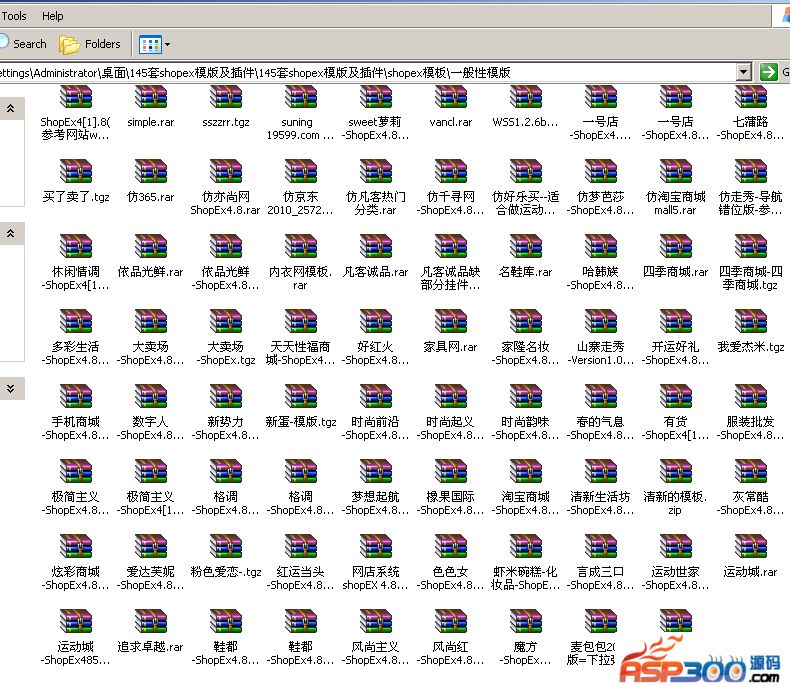Select the vancl.rar archive icon
This screenshot has height=687, width=790.
[450, 97]
